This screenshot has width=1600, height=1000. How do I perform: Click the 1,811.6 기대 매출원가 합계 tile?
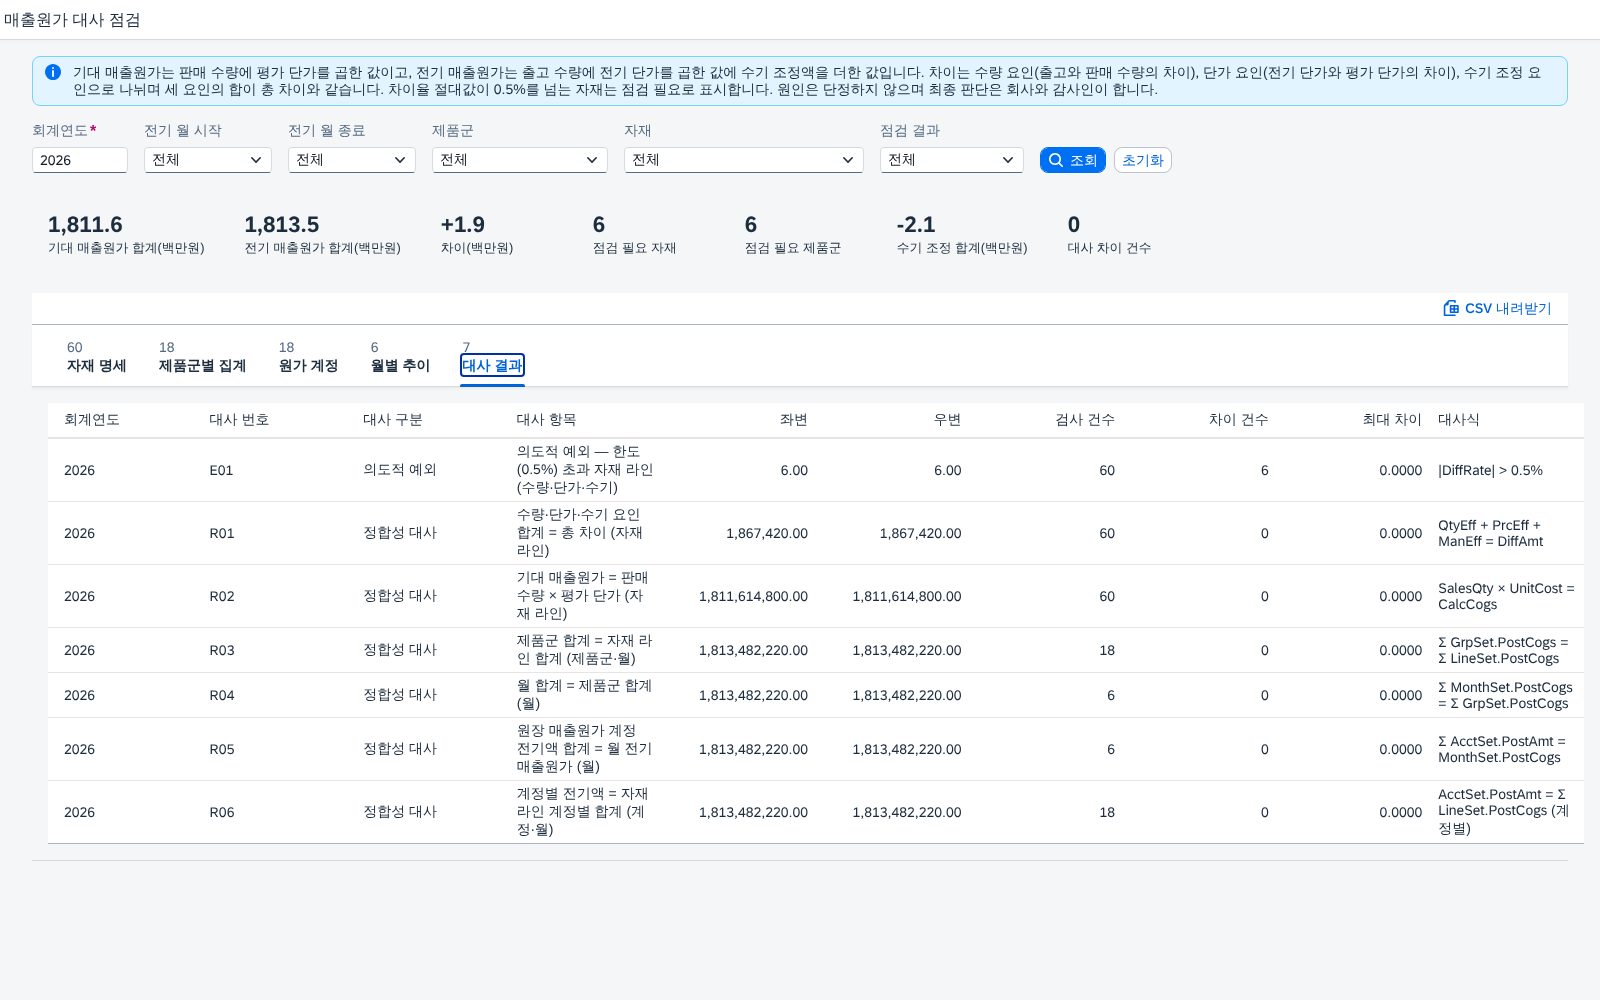tap(126, 235)
